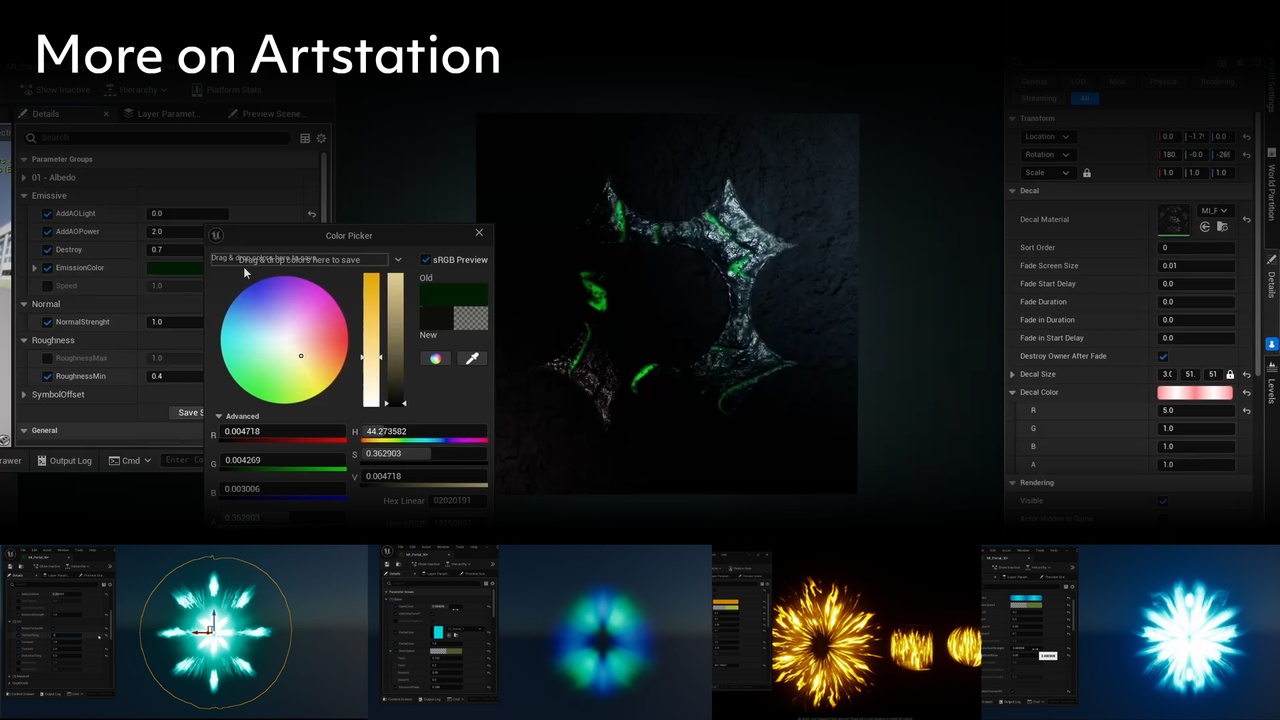Reset Decal Color to default
Screen dimensions: 1280x720
tap(1246, 393)
